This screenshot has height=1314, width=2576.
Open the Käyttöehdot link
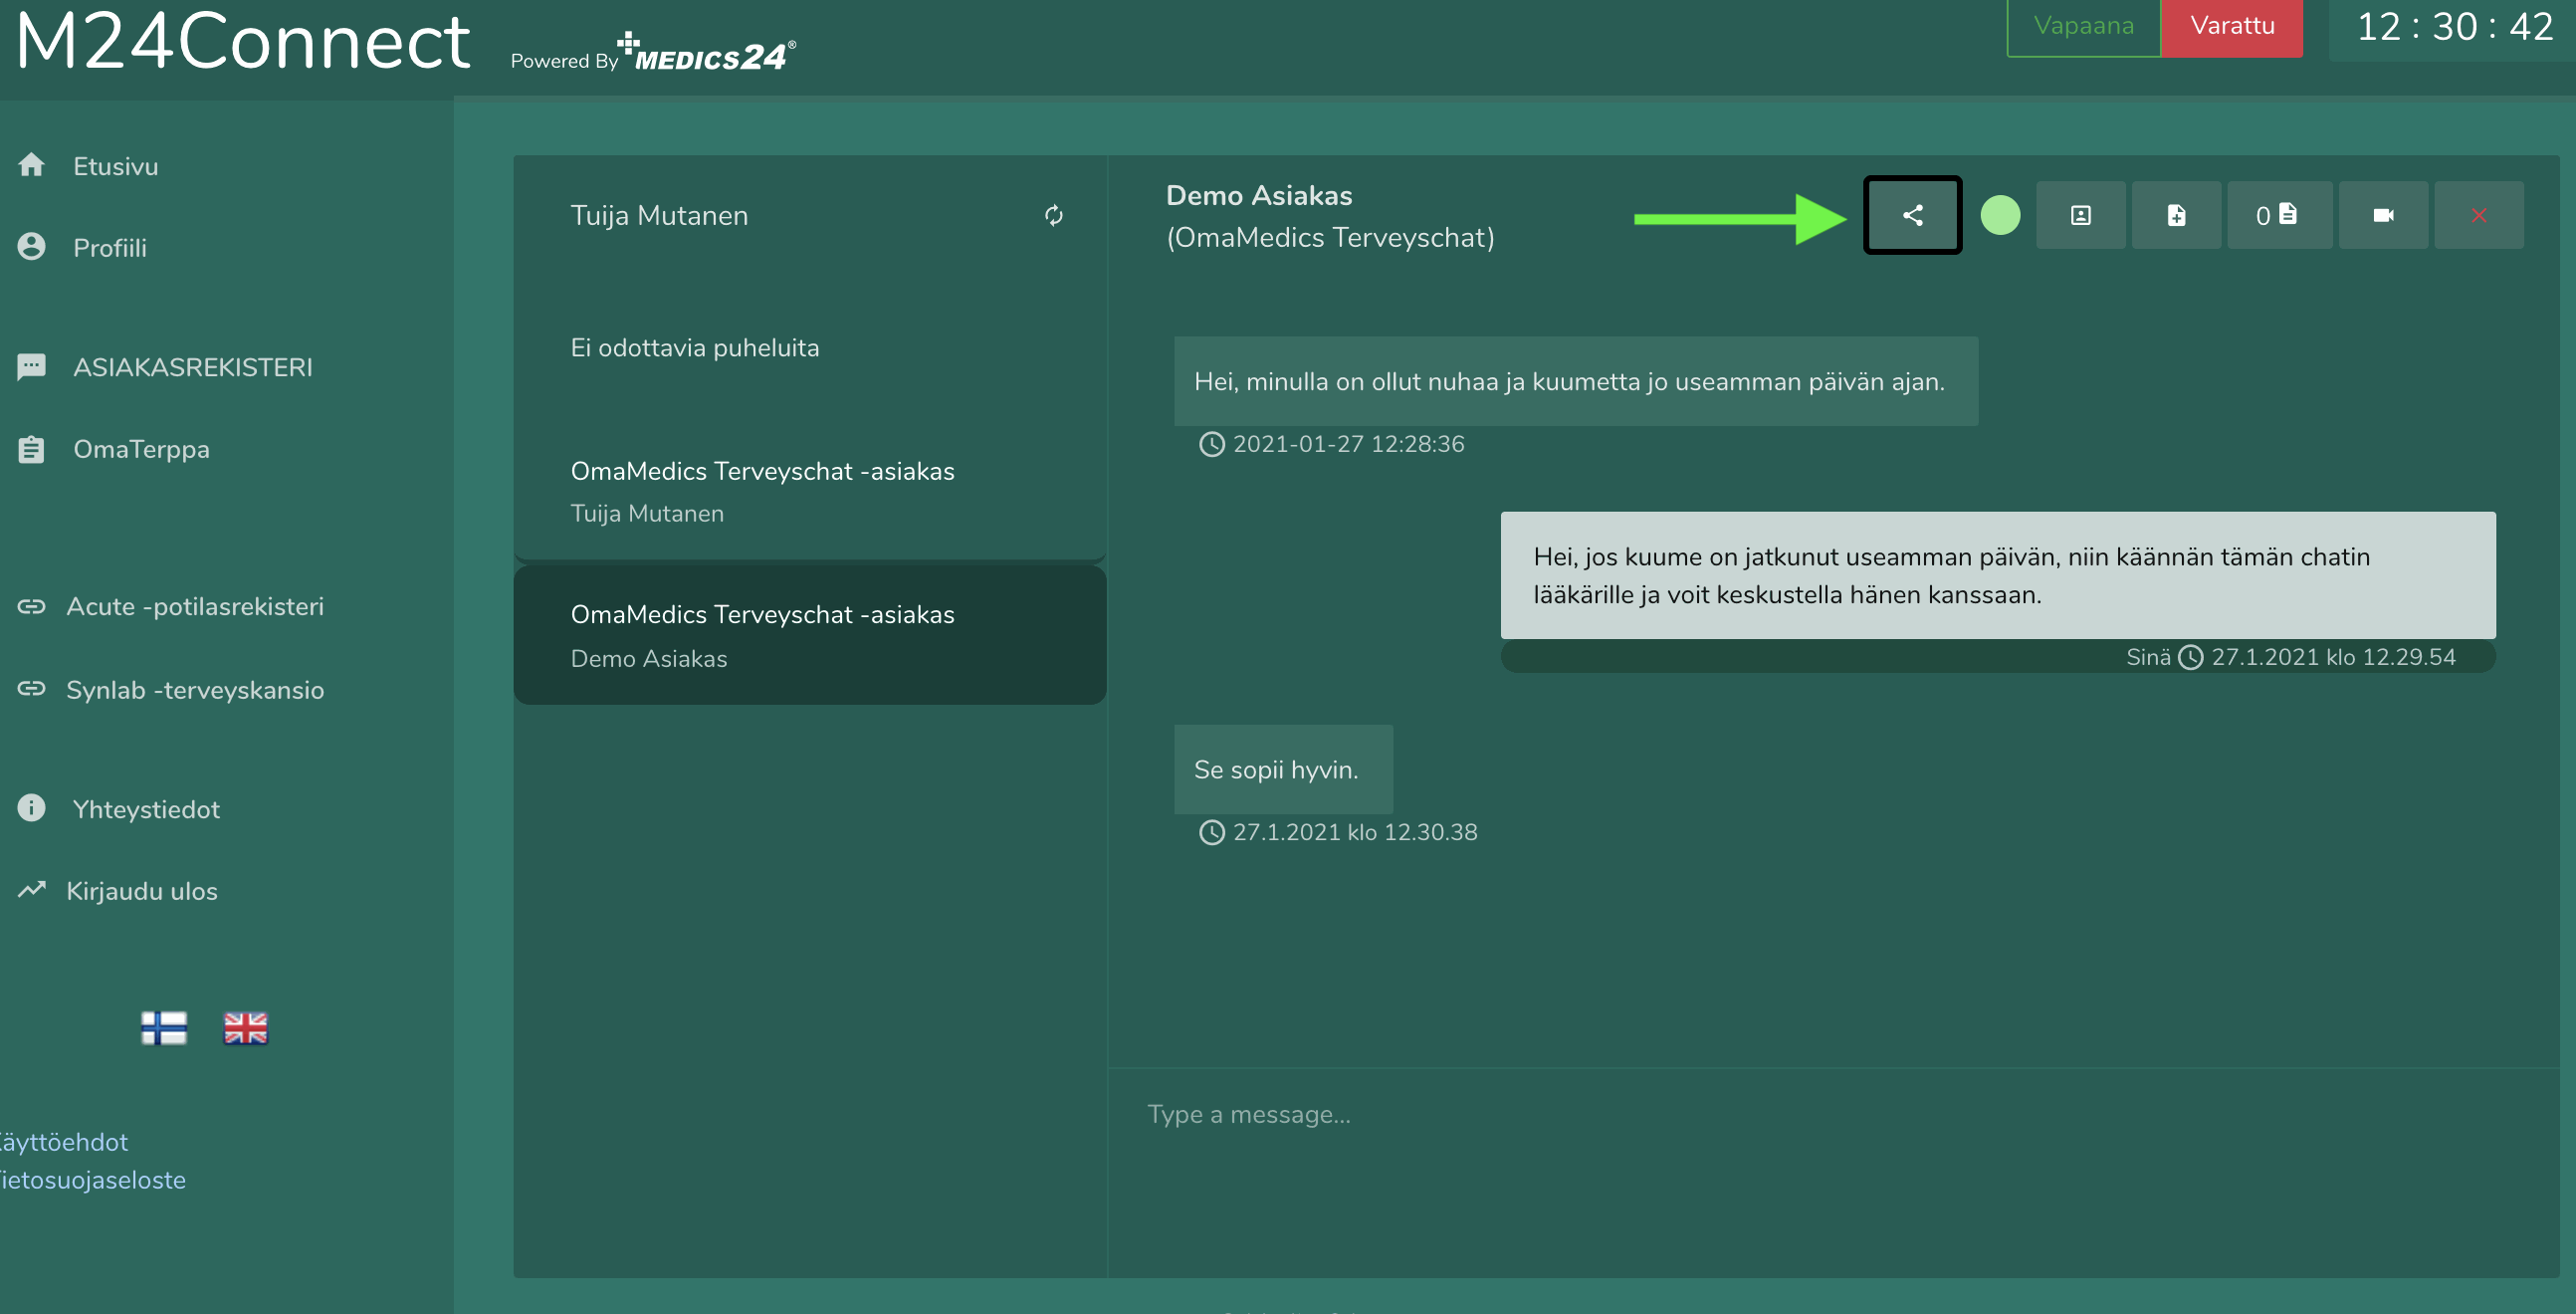(62, 1142)
